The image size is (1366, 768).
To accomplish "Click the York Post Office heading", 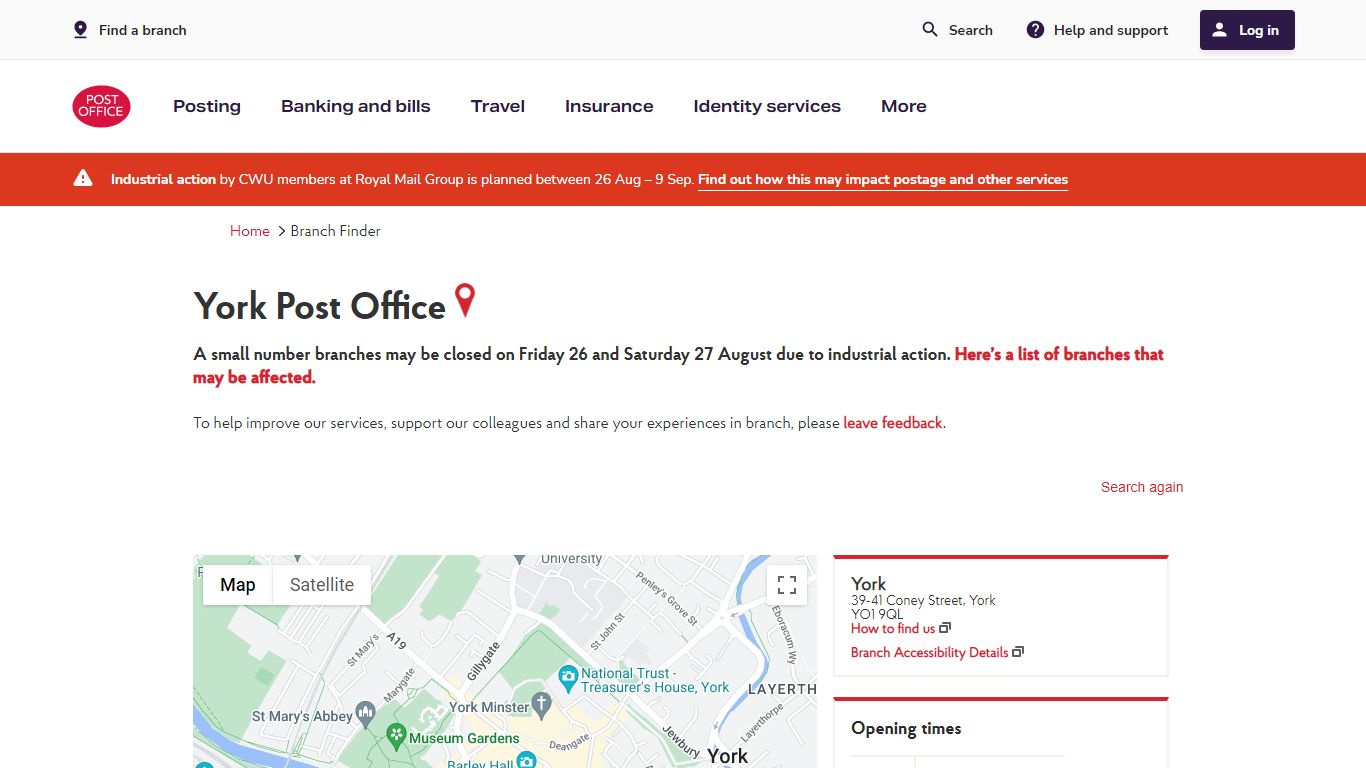I will click(320, 306).
